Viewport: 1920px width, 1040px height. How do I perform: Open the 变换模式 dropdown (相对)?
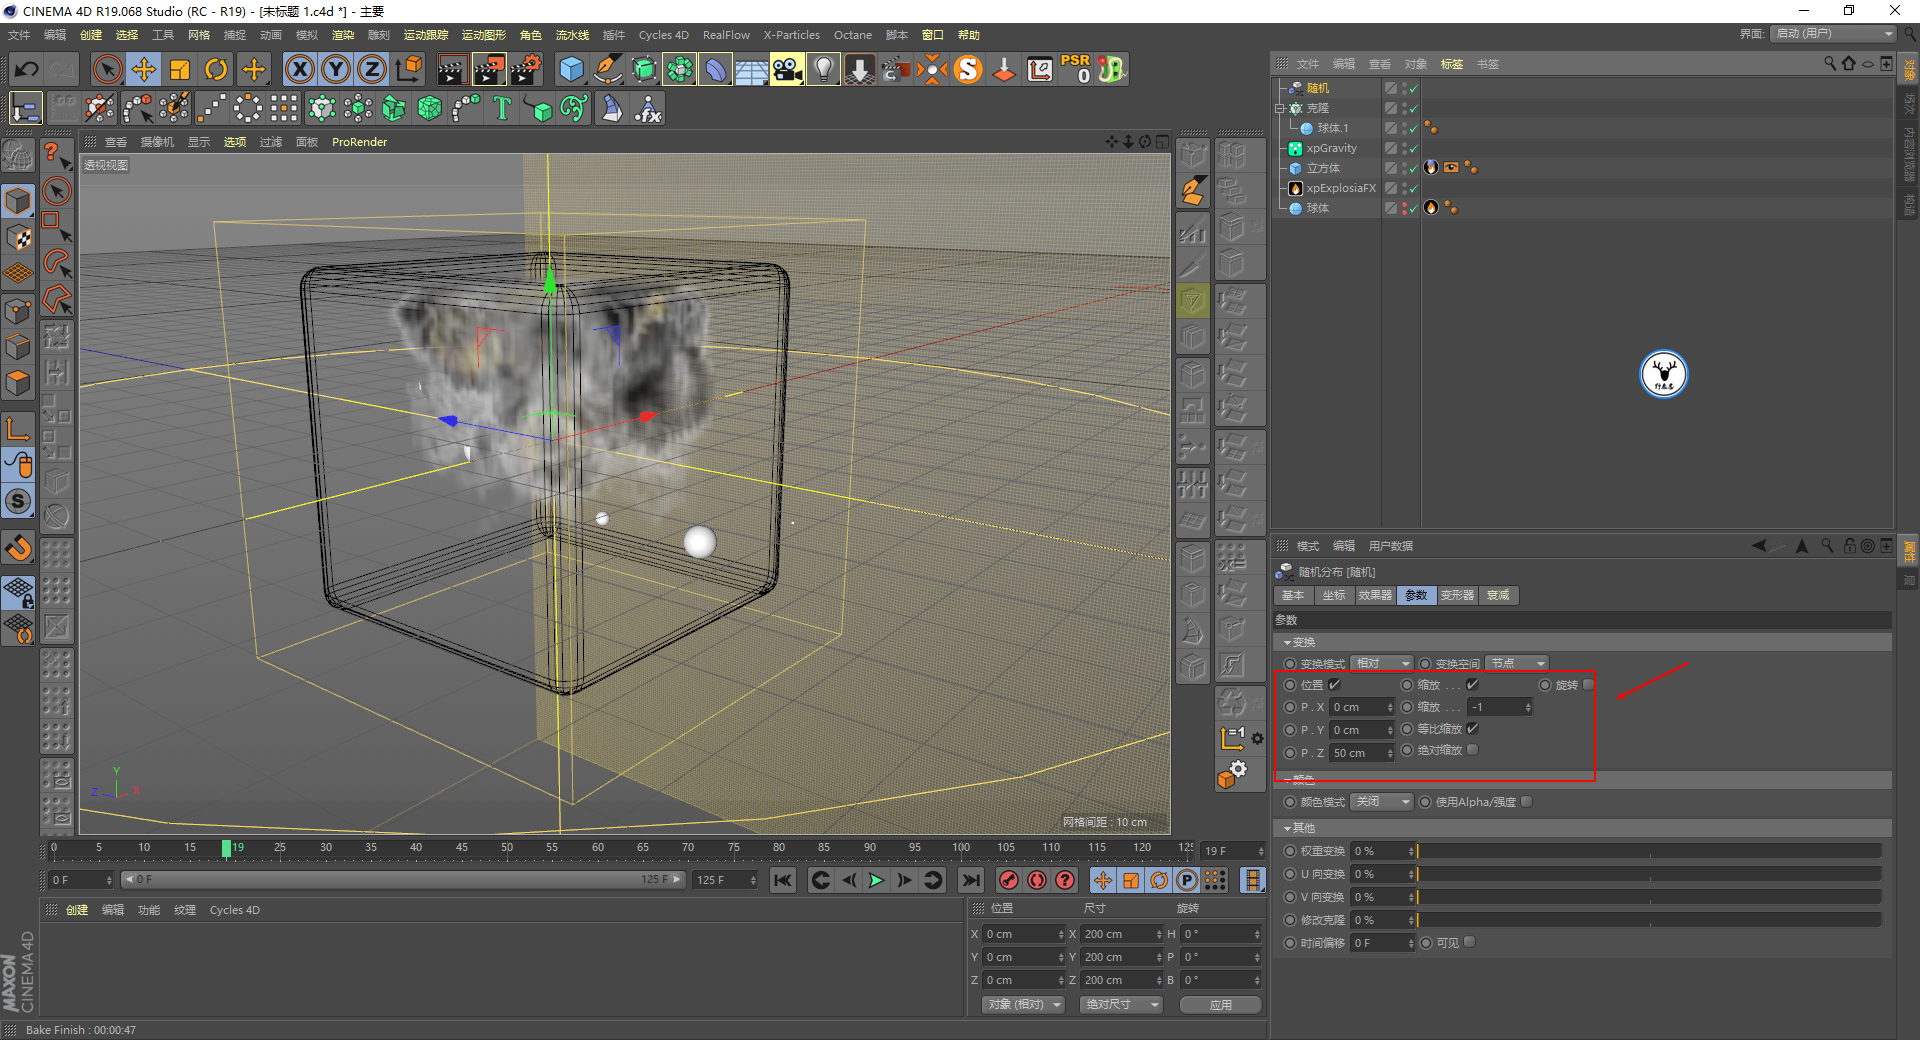[x=1382, y=663]
